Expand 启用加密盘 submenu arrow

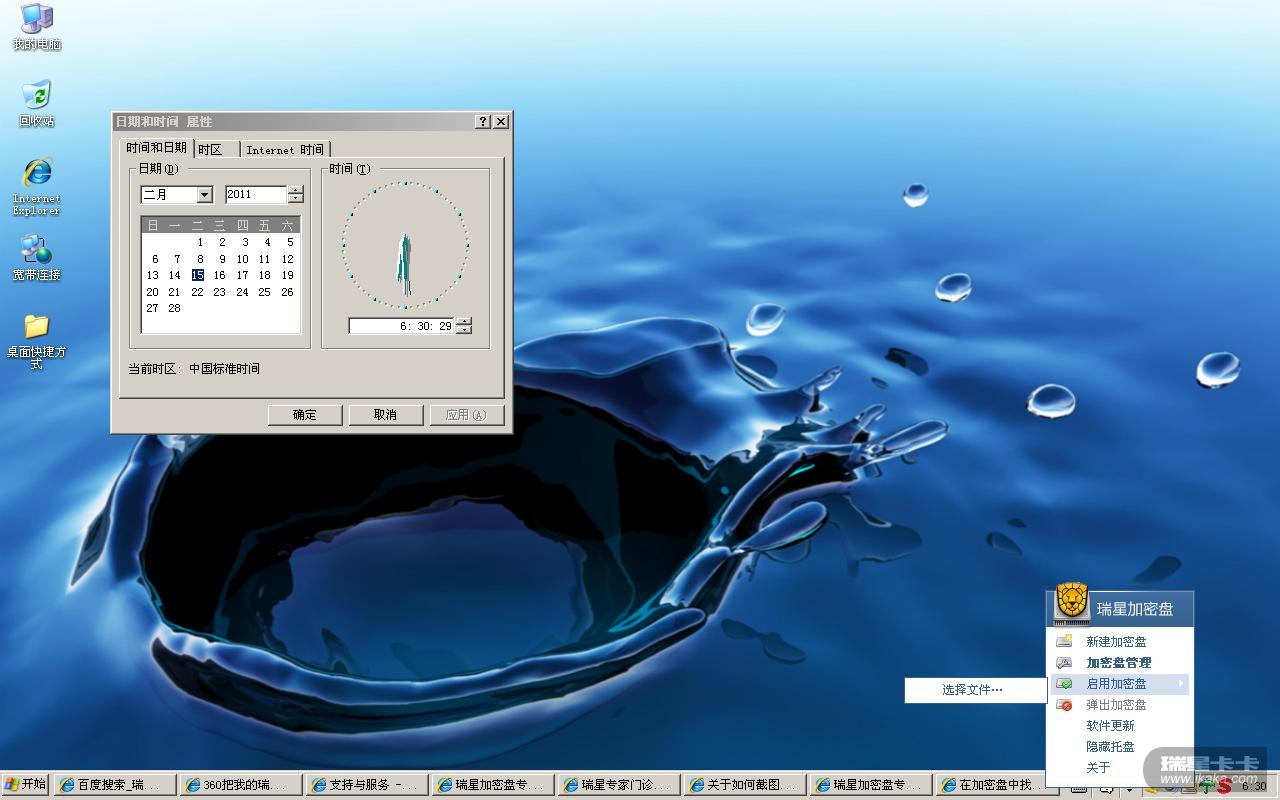1181,684
